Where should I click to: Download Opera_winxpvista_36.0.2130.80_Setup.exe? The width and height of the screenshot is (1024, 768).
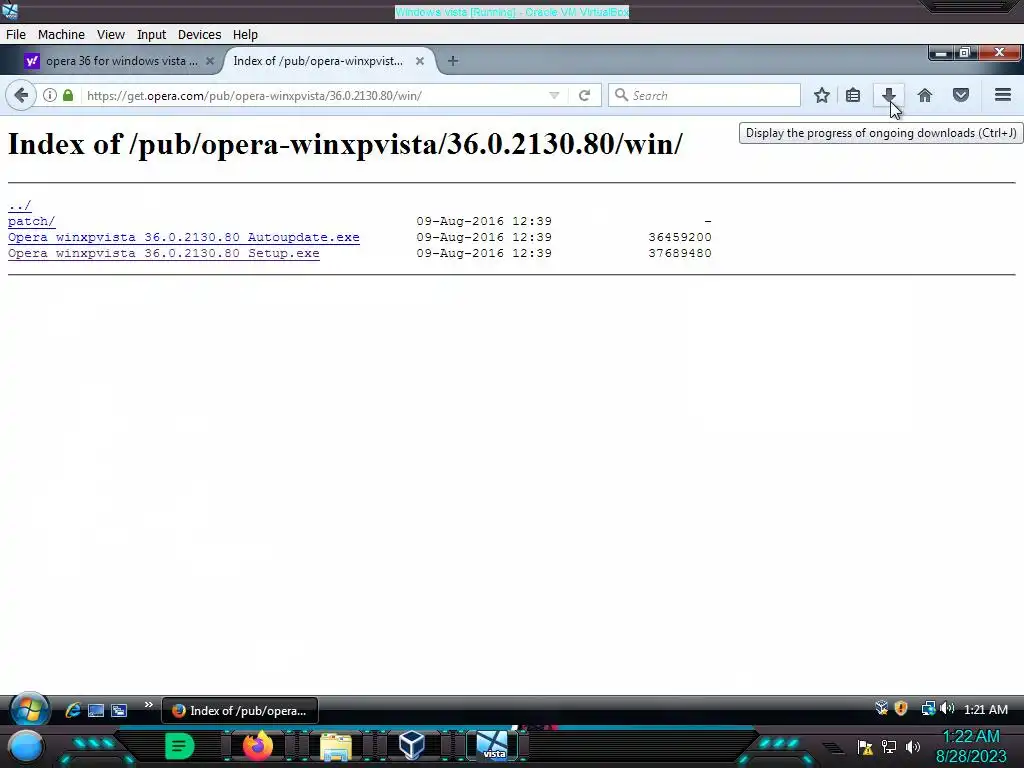click(x=164, y=253)
